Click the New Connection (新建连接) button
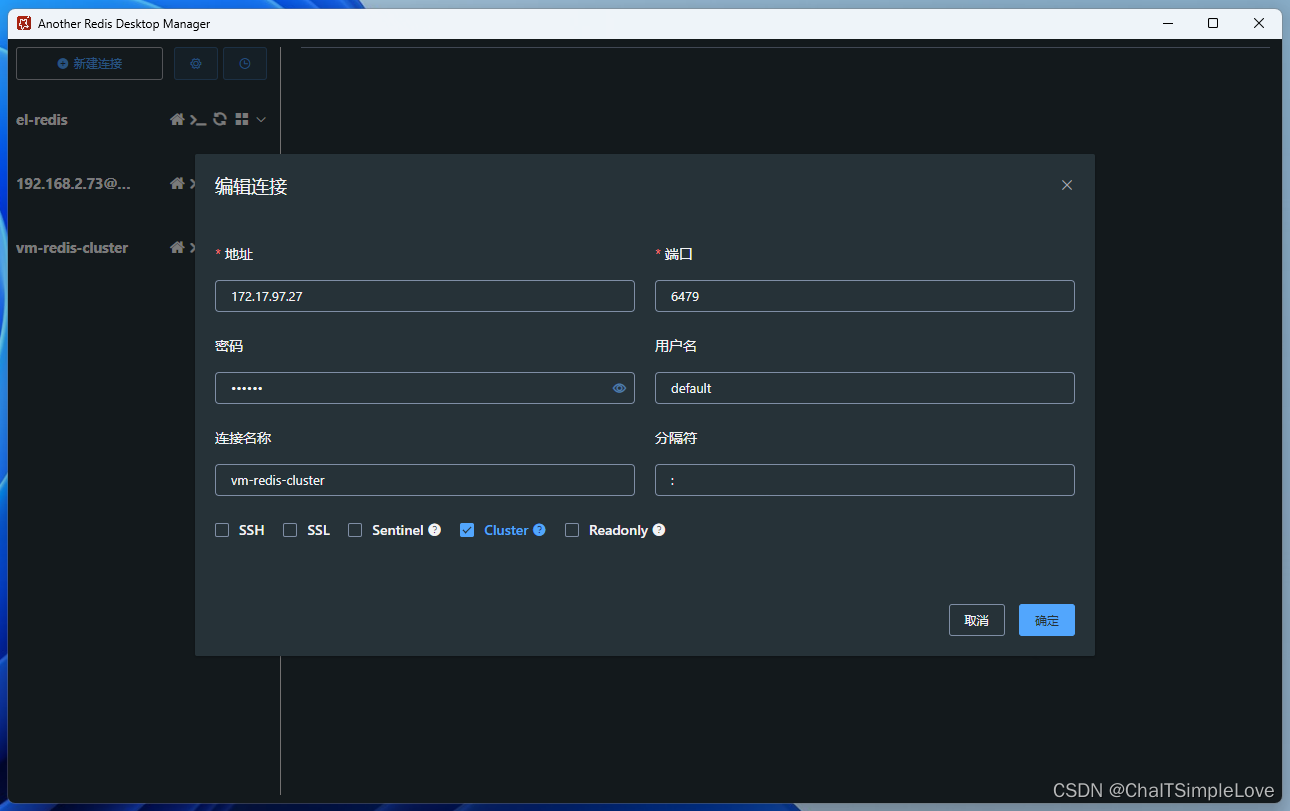The width and height of the screenshot is (1290, 811). coord(89,63)
